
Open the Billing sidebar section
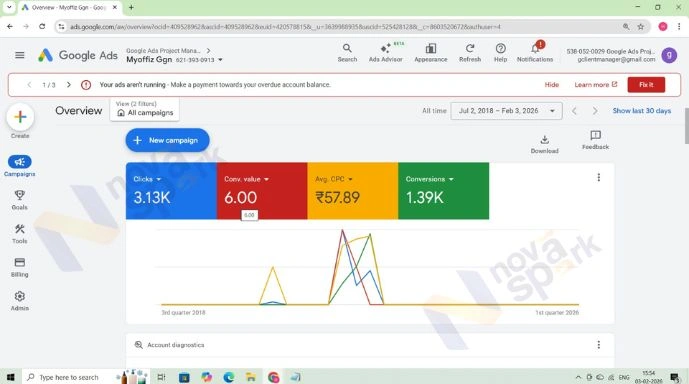(19, 267)
